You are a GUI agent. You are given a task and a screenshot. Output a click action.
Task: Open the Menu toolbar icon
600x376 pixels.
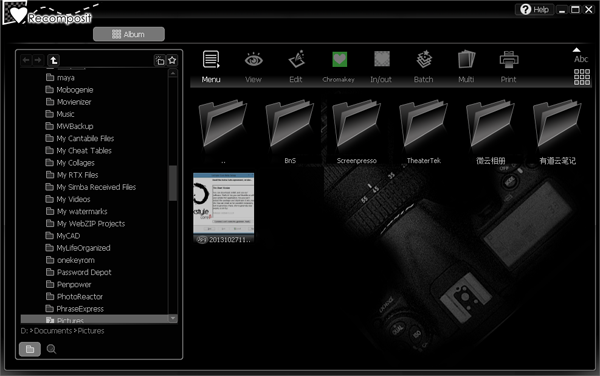pyautogui.click(x=211, y=67)
